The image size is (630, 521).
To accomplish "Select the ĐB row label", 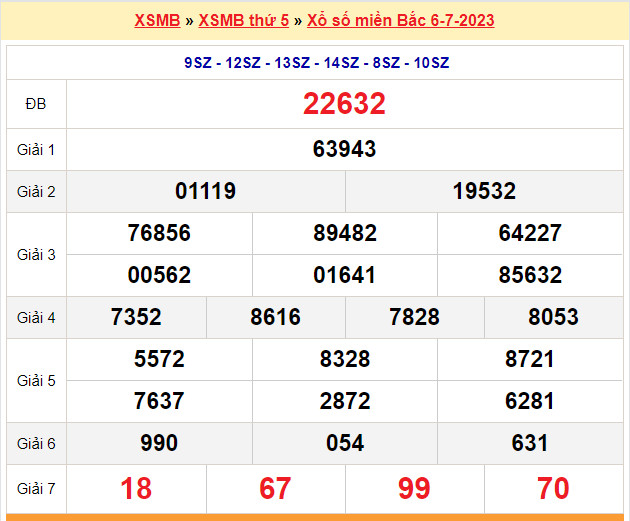I will coord(36,104).
